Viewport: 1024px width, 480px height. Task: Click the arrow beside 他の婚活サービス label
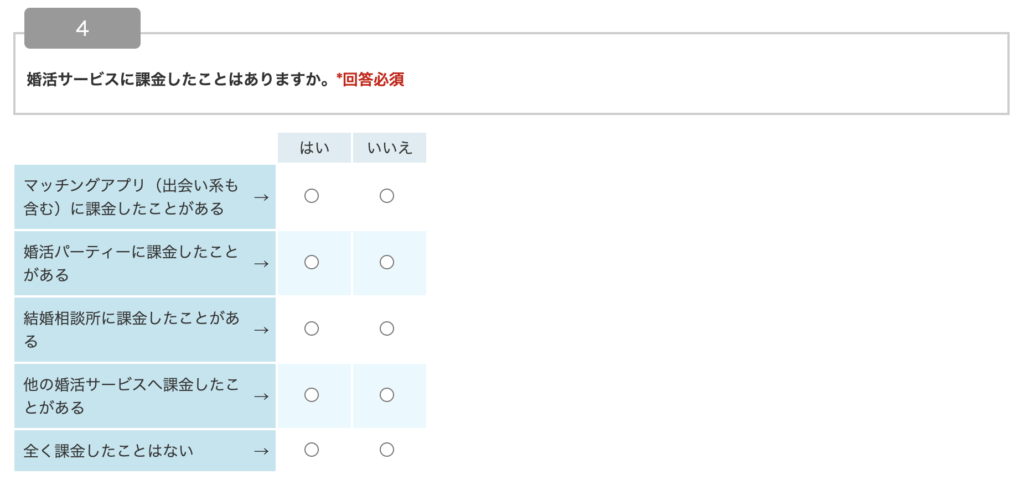pyautogui.click(x=261, y=396)
